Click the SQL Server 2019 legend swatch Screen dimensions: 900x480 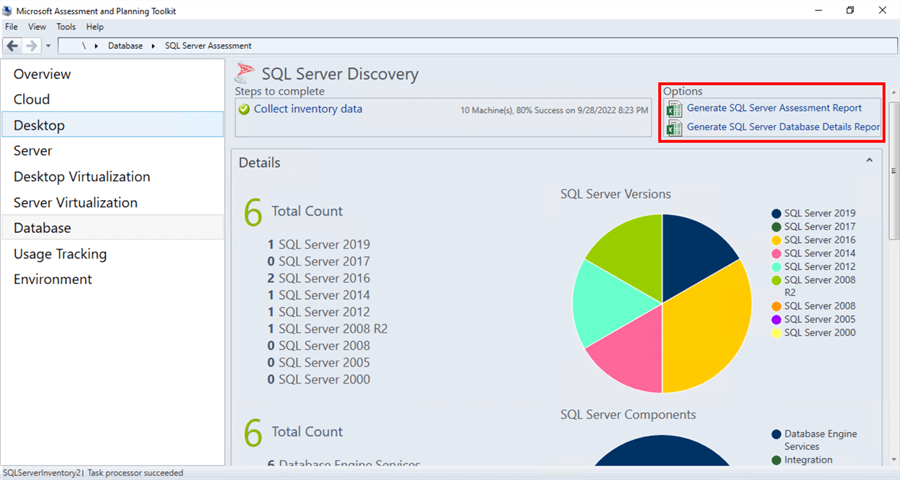click(x=776, y=214)
